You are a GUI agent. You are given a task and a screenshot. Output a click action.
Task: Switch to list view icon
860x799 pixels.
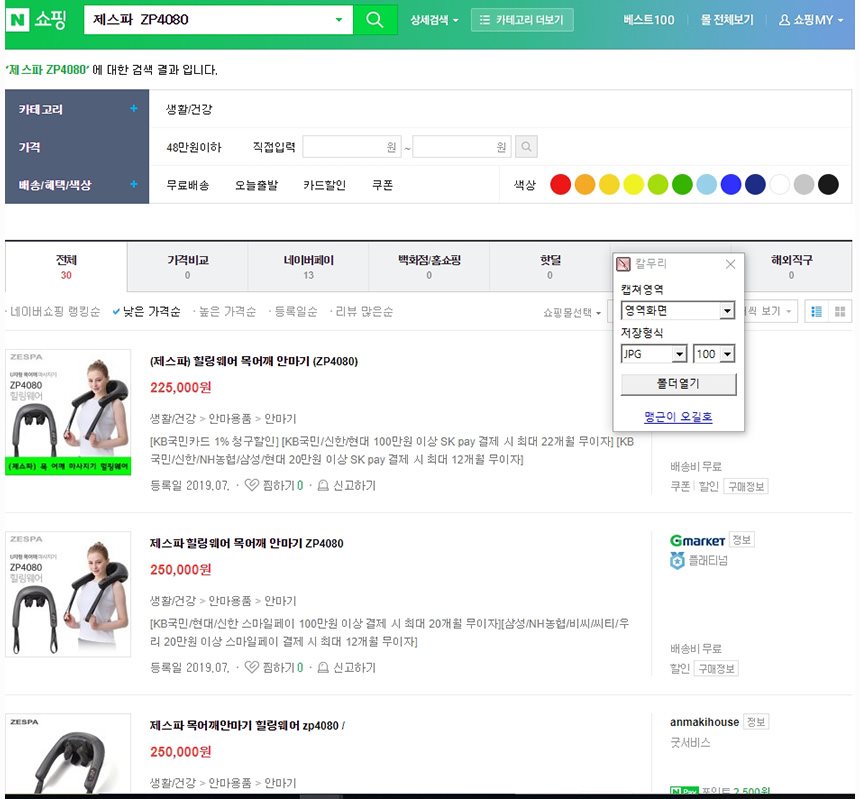tap(816, 311)
